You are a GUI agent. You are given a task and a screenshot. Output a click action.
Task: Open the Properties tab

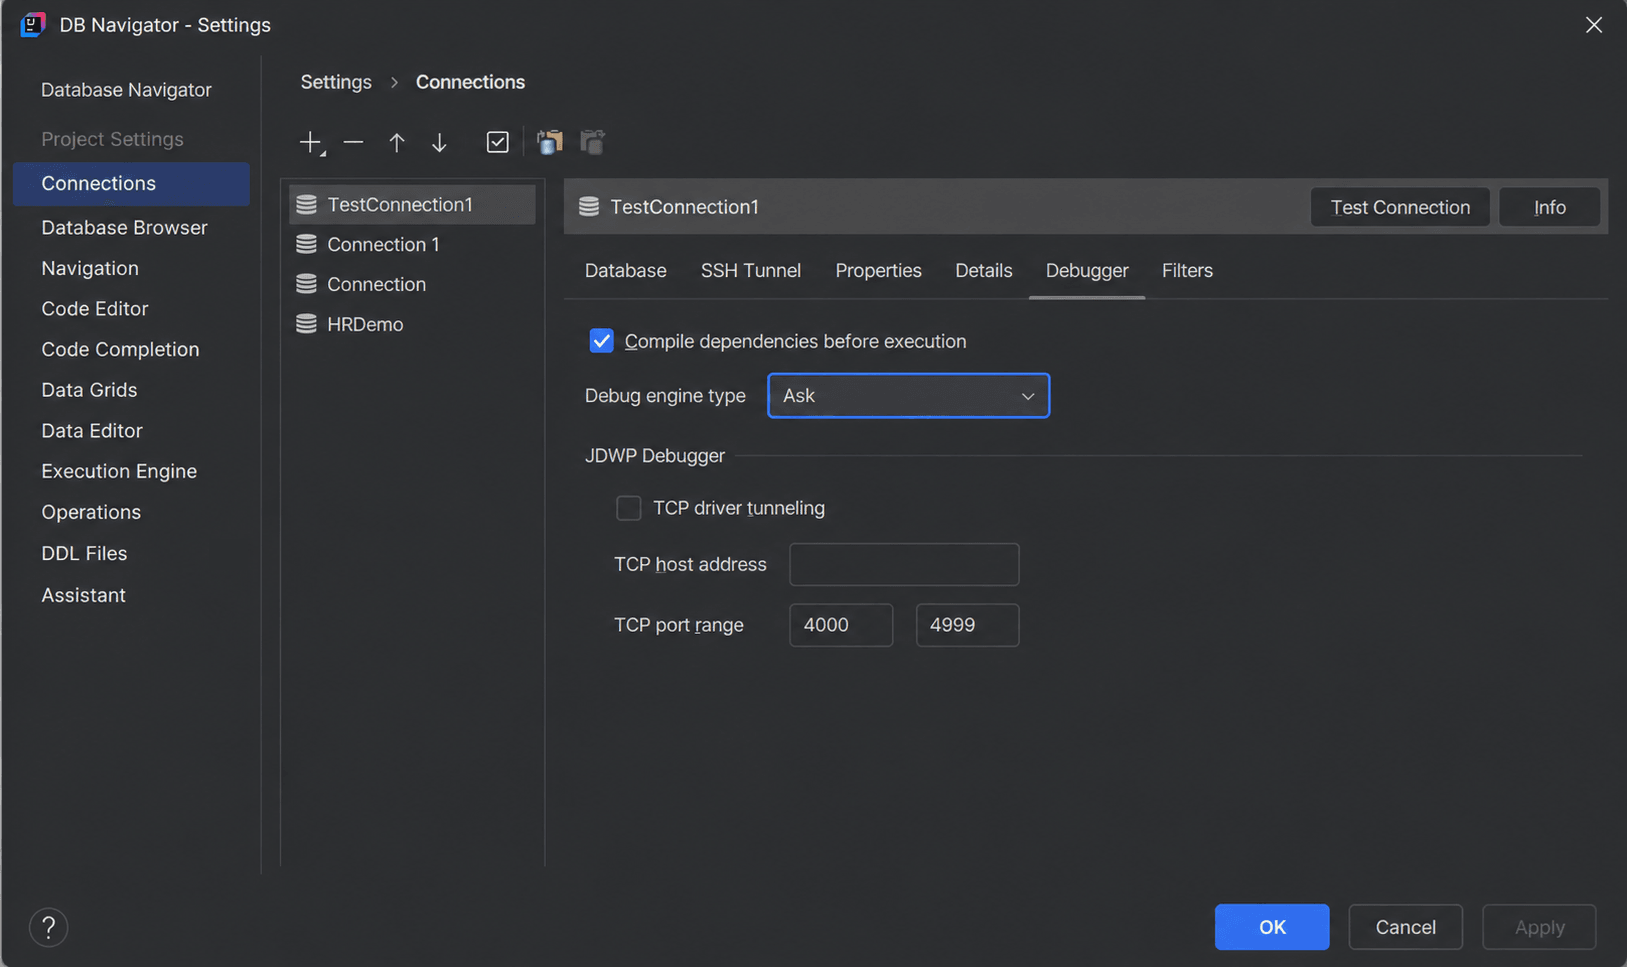coord(878,270)
